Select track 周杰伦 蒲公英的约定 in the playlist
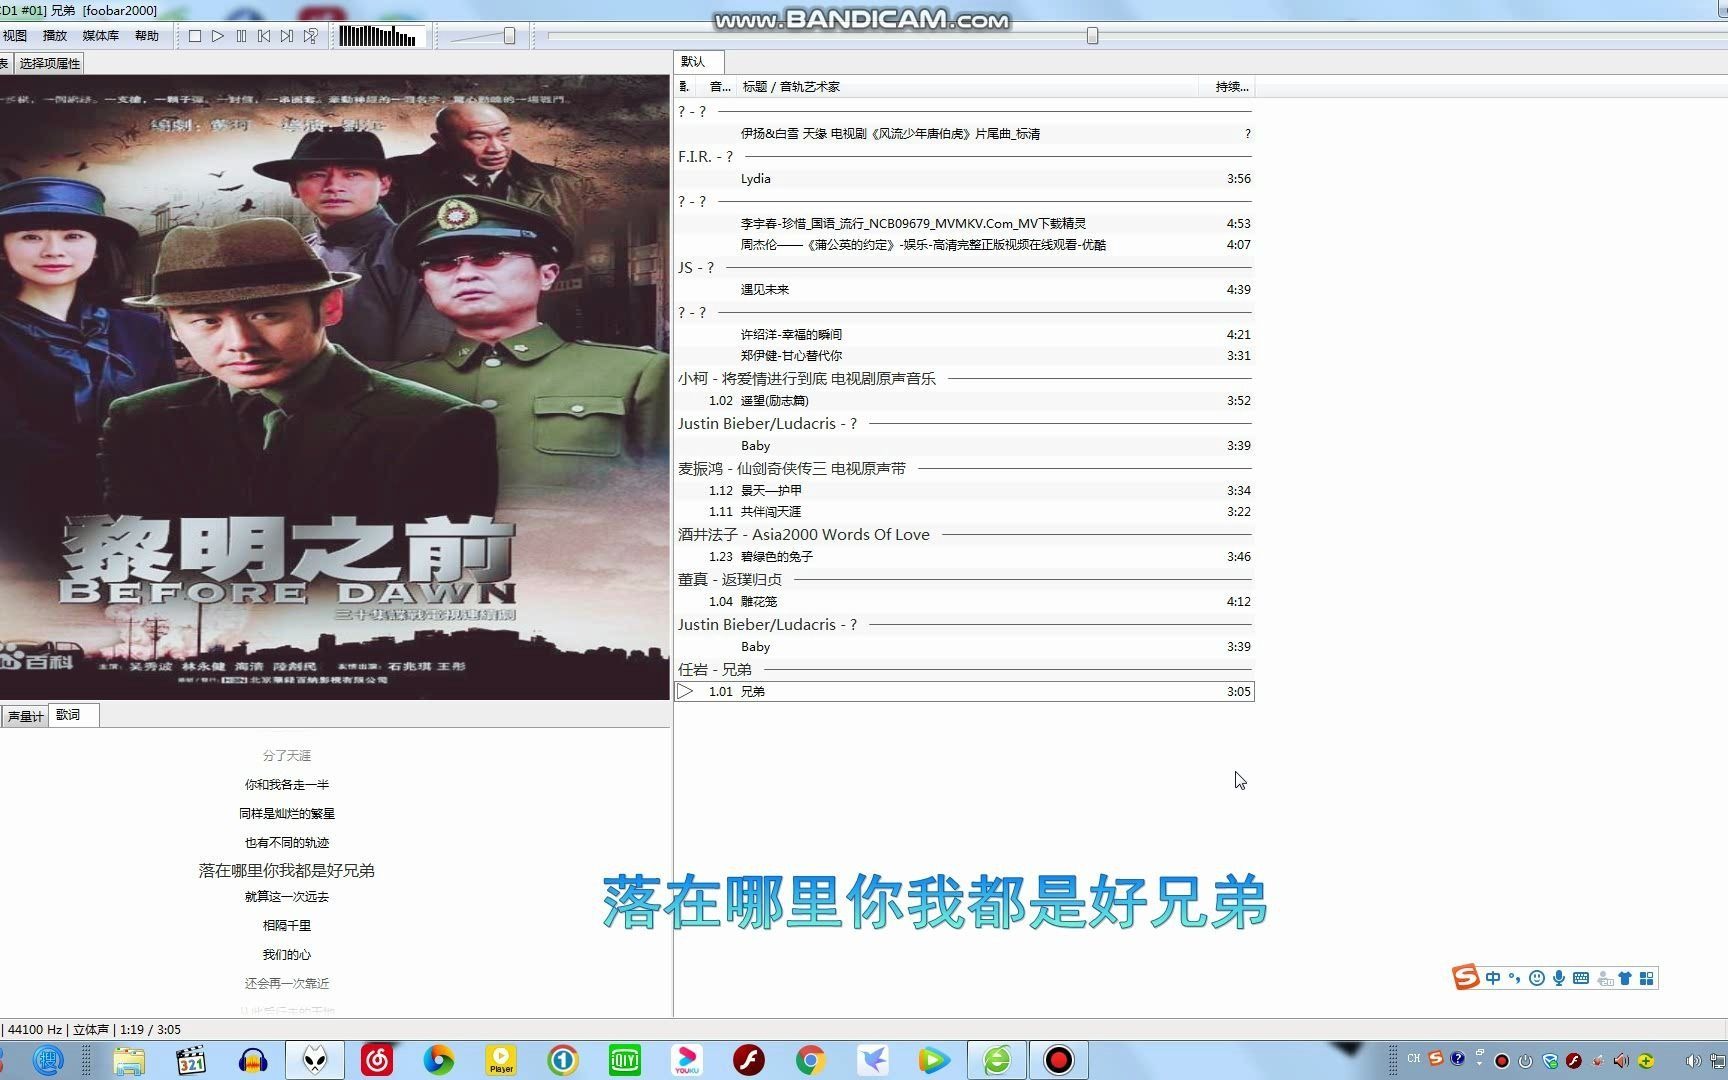Image resolution: width=1728 pixels, height=1080 pixels. click(964, 245)
